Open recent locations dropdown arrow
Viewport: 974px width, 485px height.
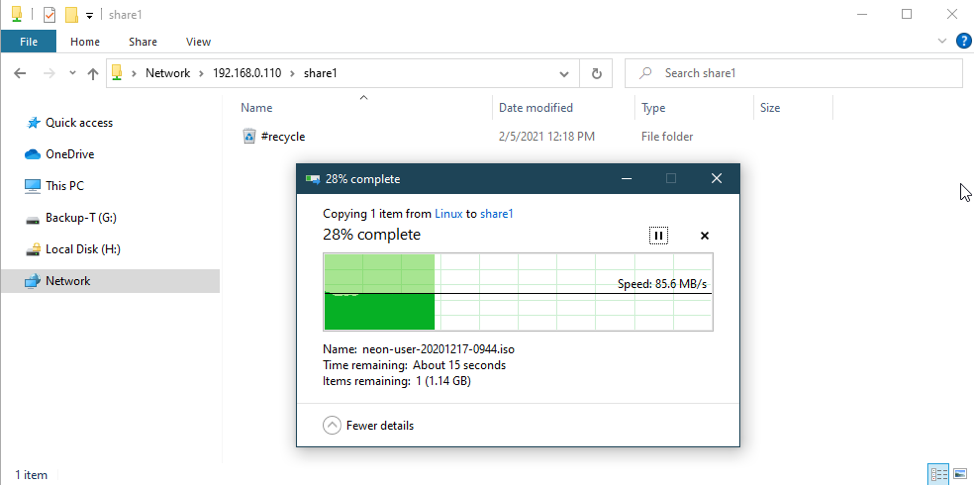tap(72, 73)
